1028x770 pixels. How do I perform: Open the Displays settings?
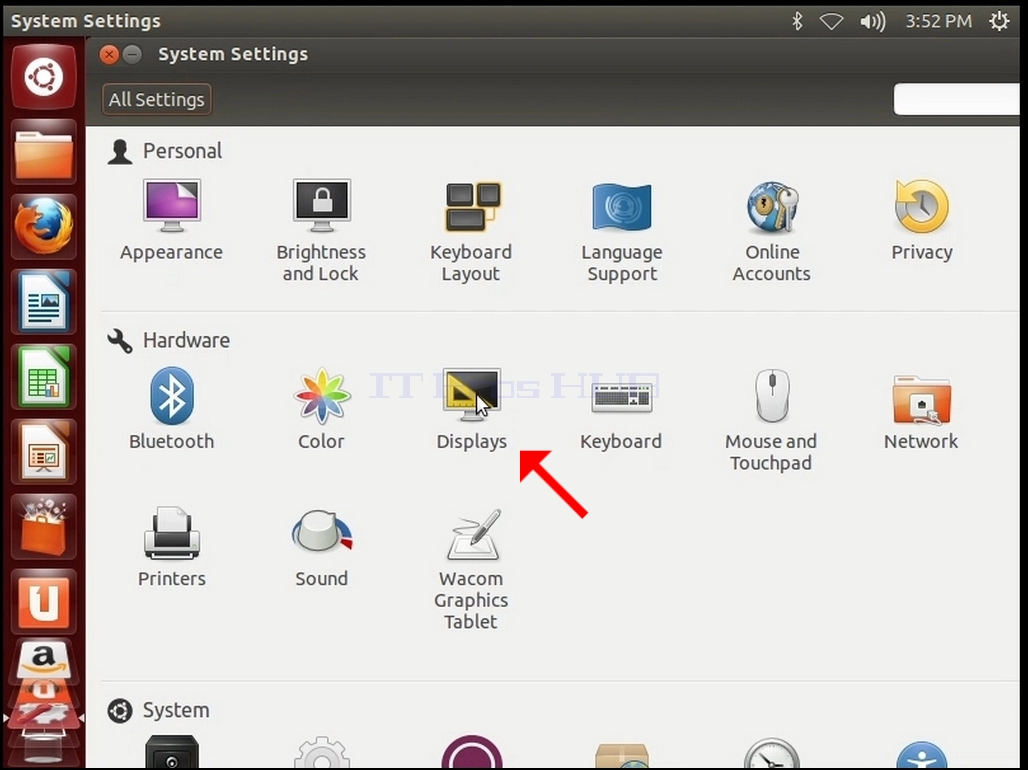tap(471, 409)
